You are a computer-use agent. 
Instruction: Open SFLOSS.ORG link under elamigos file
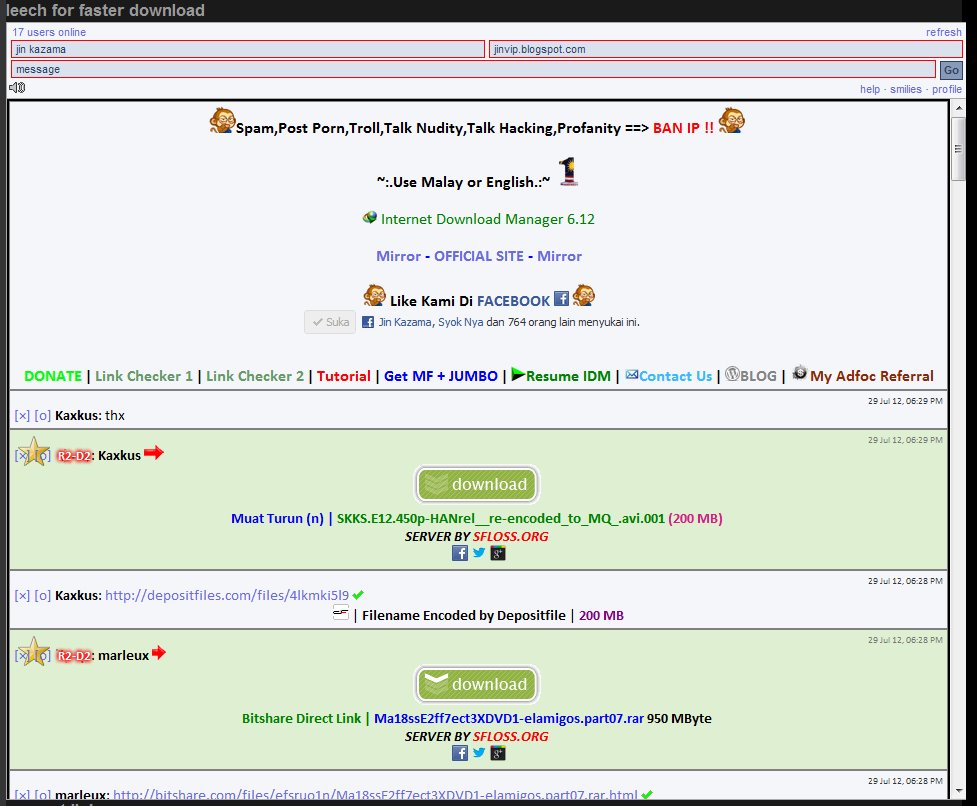510,736
